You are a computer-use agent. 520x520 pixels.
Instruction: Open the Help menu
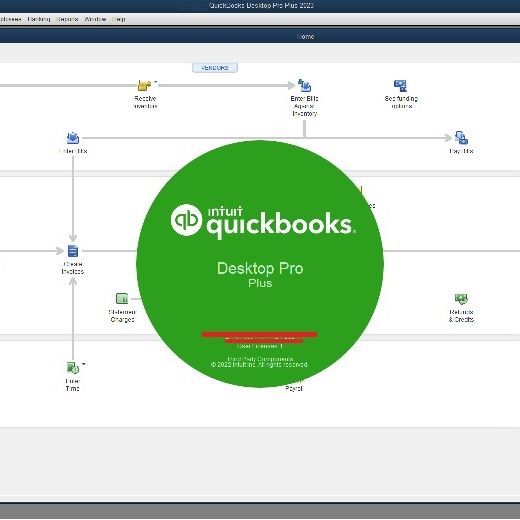coord(119,19)
